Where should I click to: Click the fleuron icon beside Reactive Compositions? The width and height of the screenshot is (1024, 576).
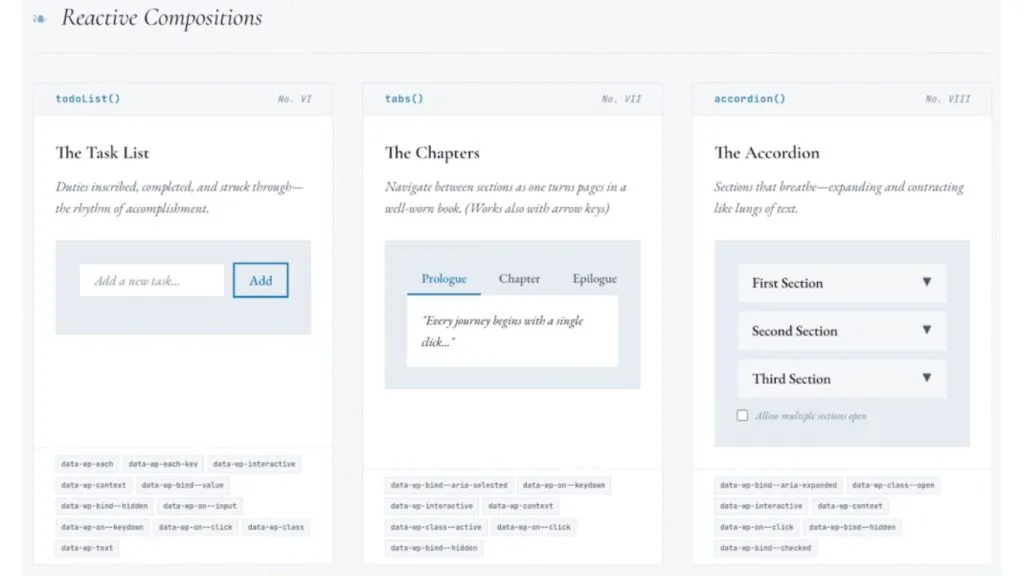[x=39, y=19]
